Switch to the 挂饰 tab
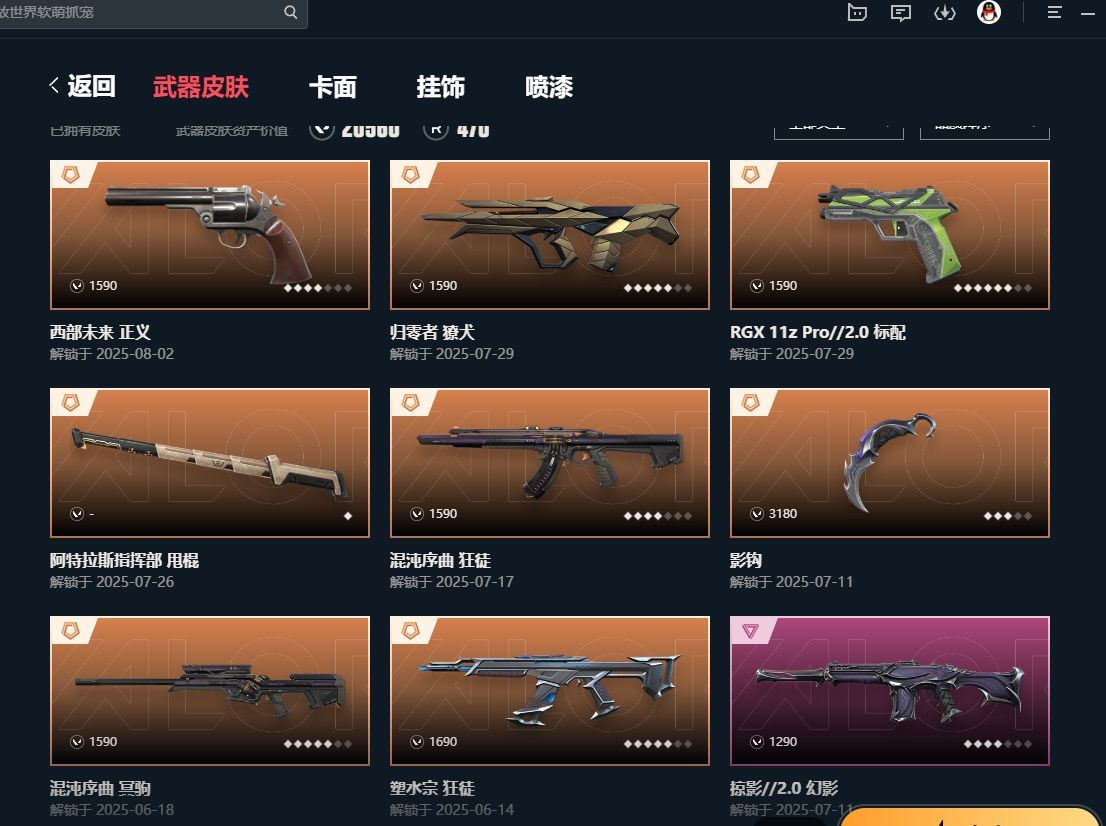Image resolution: width=1106 pixels, height=826 pixels. 440,87
